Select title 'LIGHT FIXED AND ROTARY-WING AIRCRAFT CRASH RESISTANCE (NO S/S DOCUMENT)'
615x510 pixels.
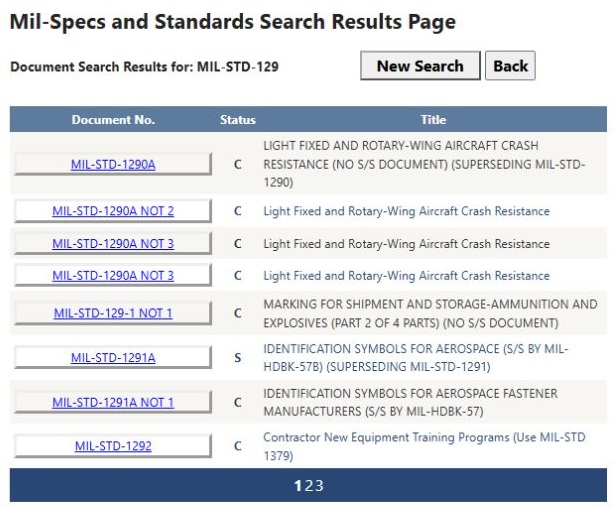pos(424,164)
